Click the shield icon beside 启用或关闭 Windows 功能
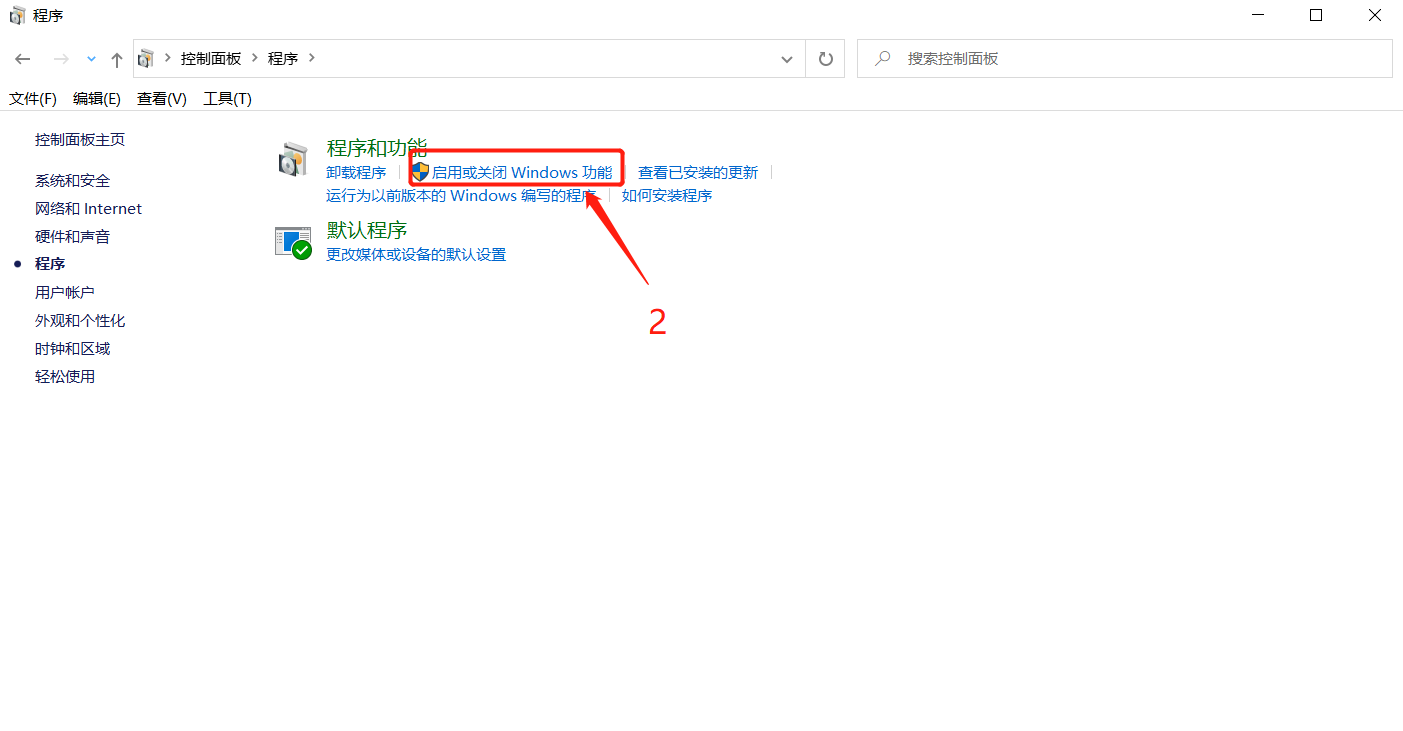 coord(420,172)
